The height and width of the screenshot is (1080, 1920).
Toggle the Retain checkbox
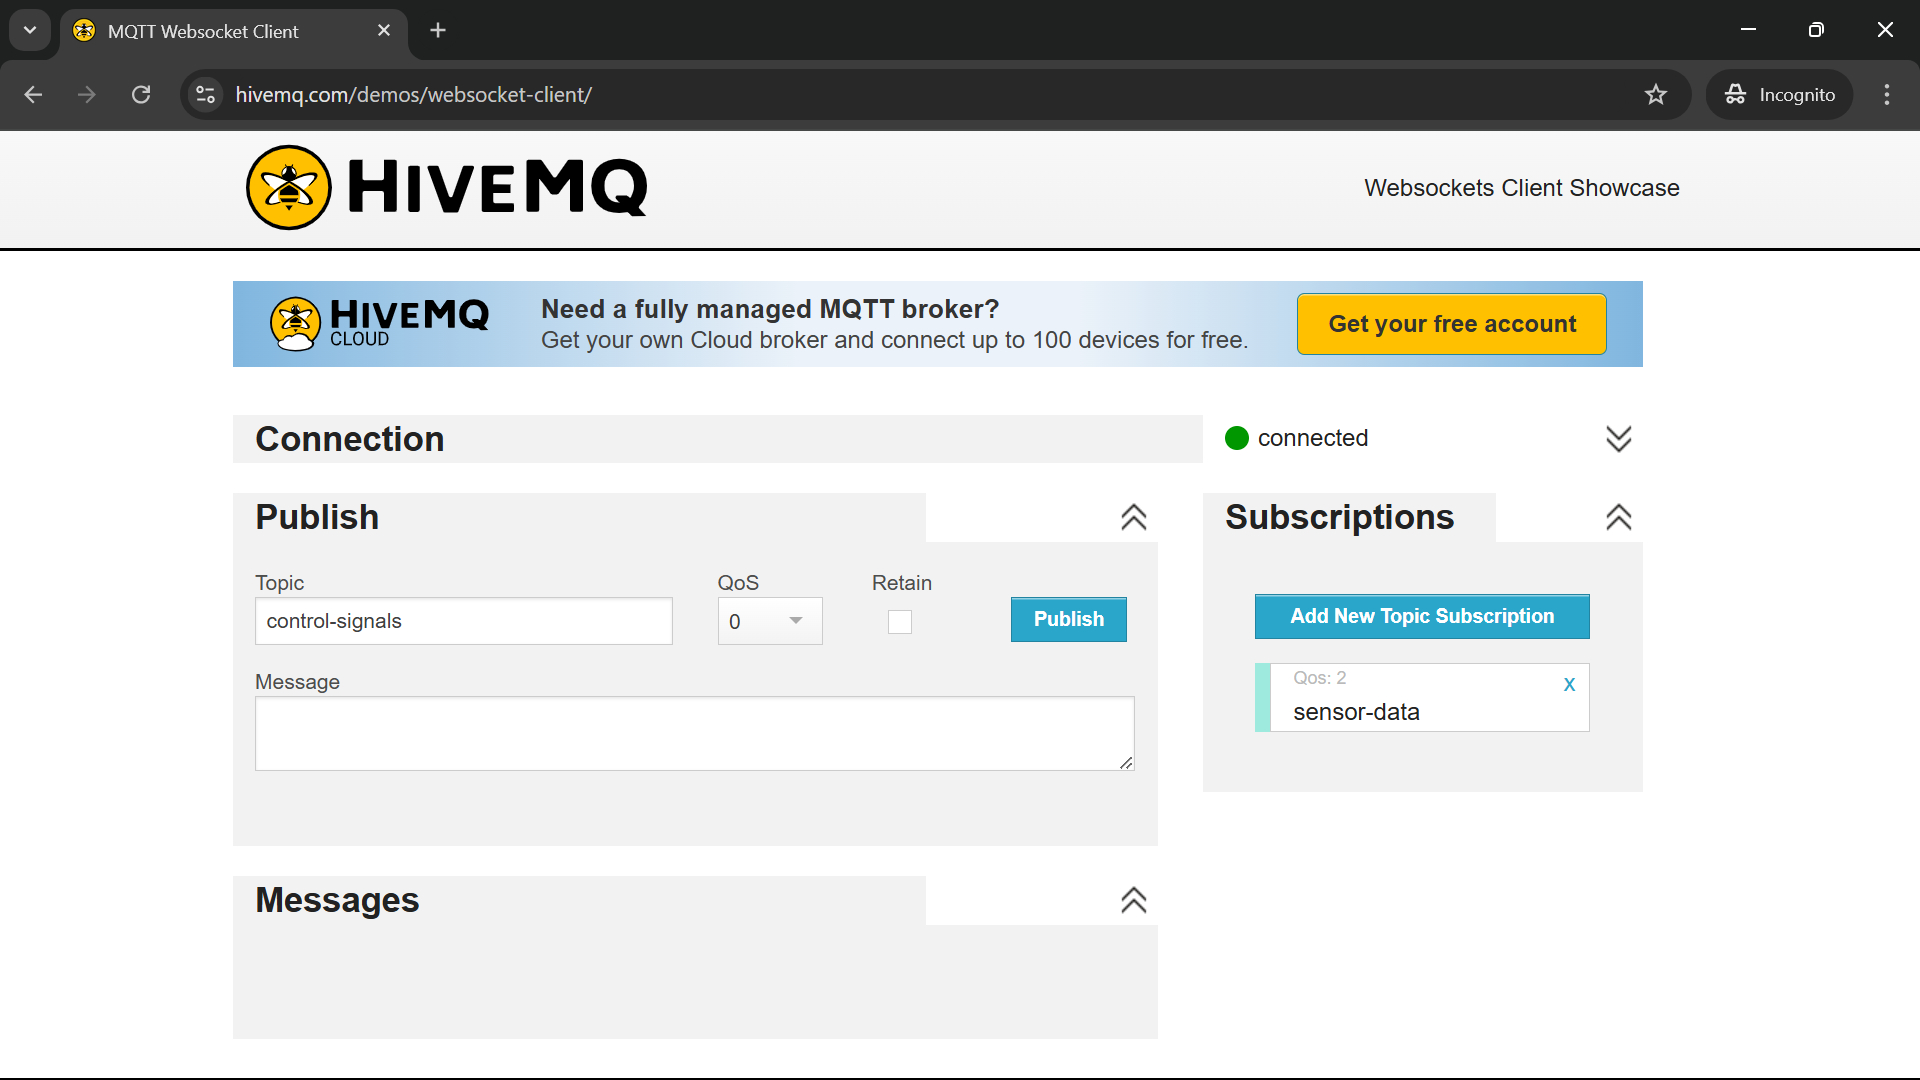[x=900, y=622]
